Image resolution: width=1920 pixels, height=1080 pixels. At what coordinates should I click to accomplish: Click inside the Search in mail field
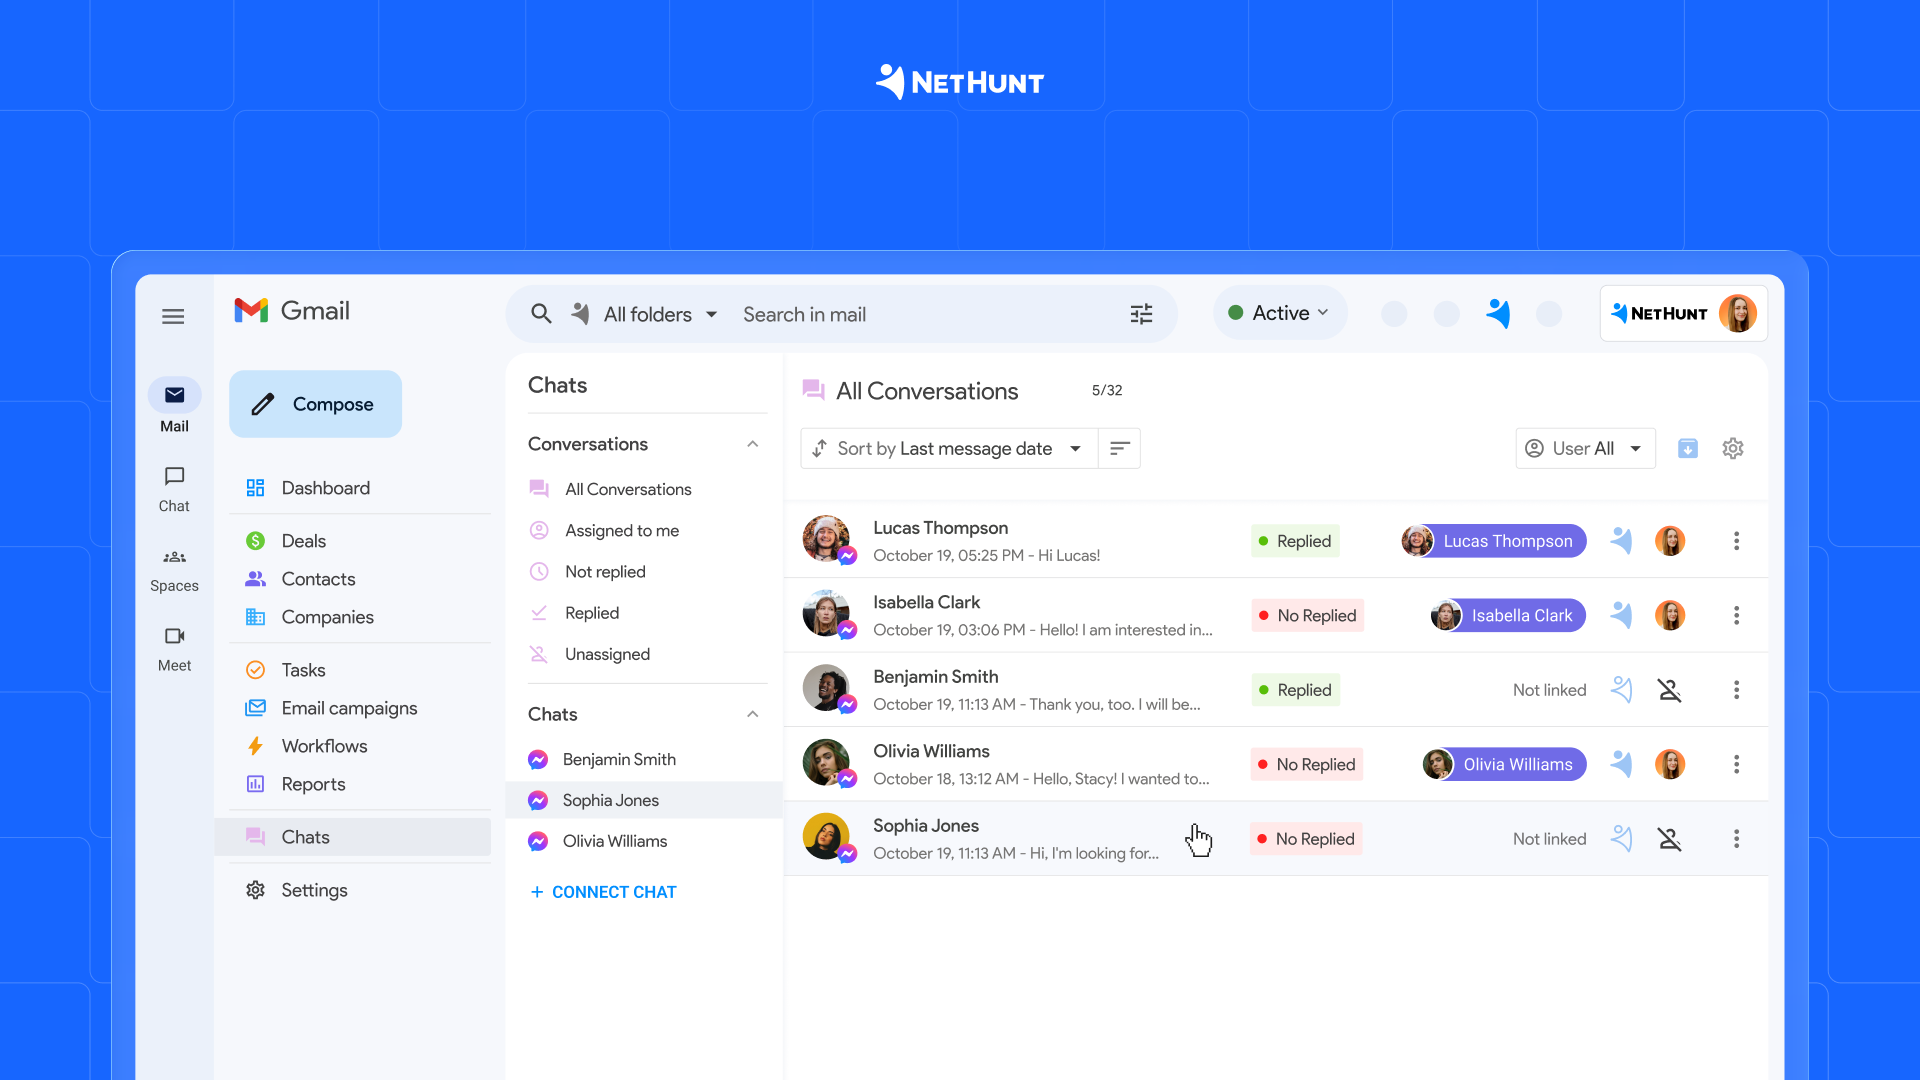pos(900,313)
